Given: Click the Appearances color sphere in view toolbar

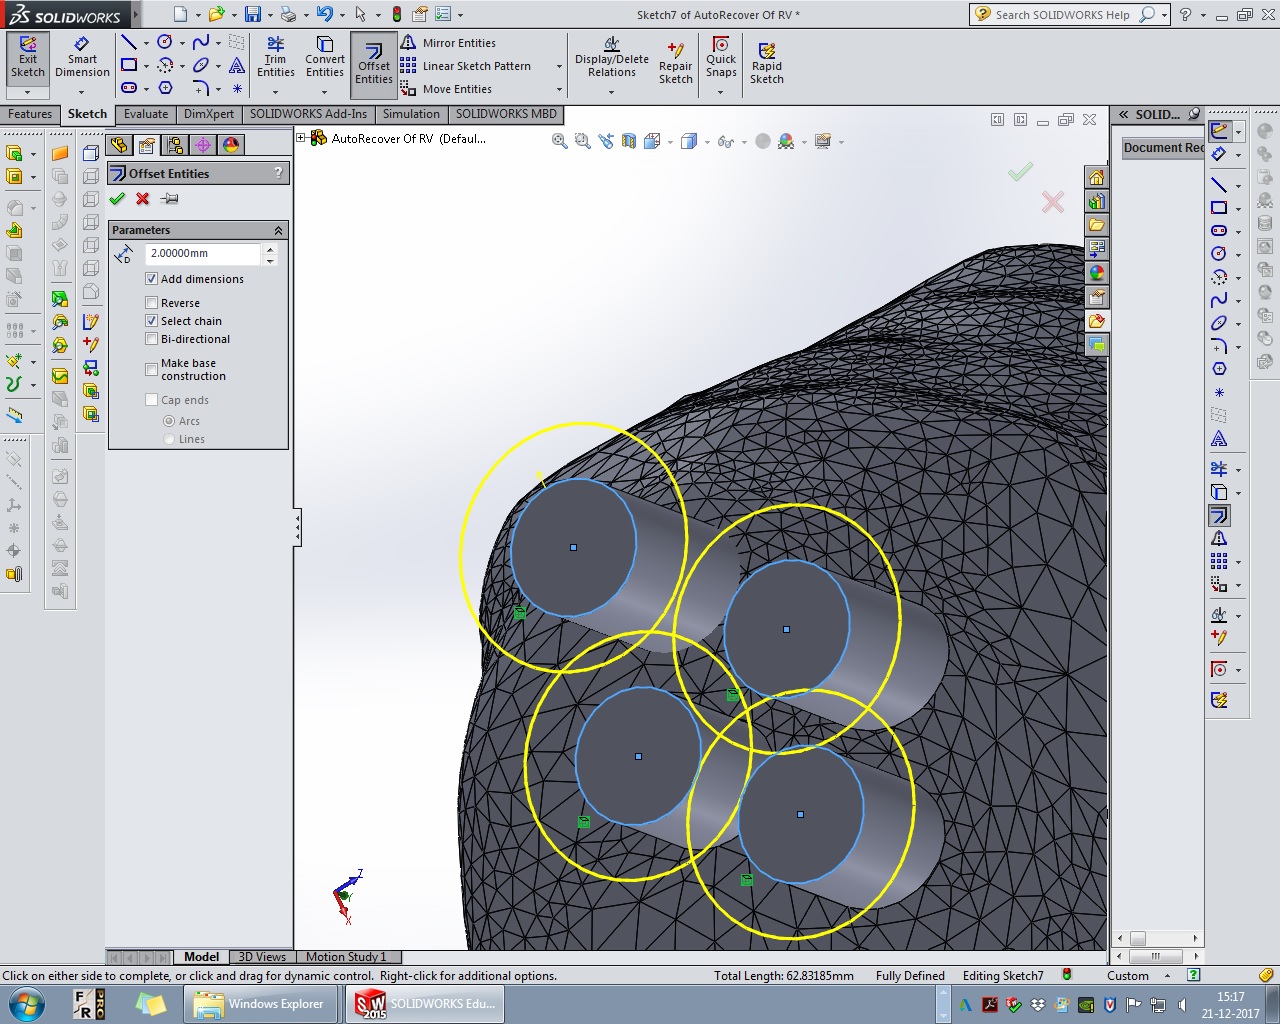Looking at the screenshot, I should 786,142.
